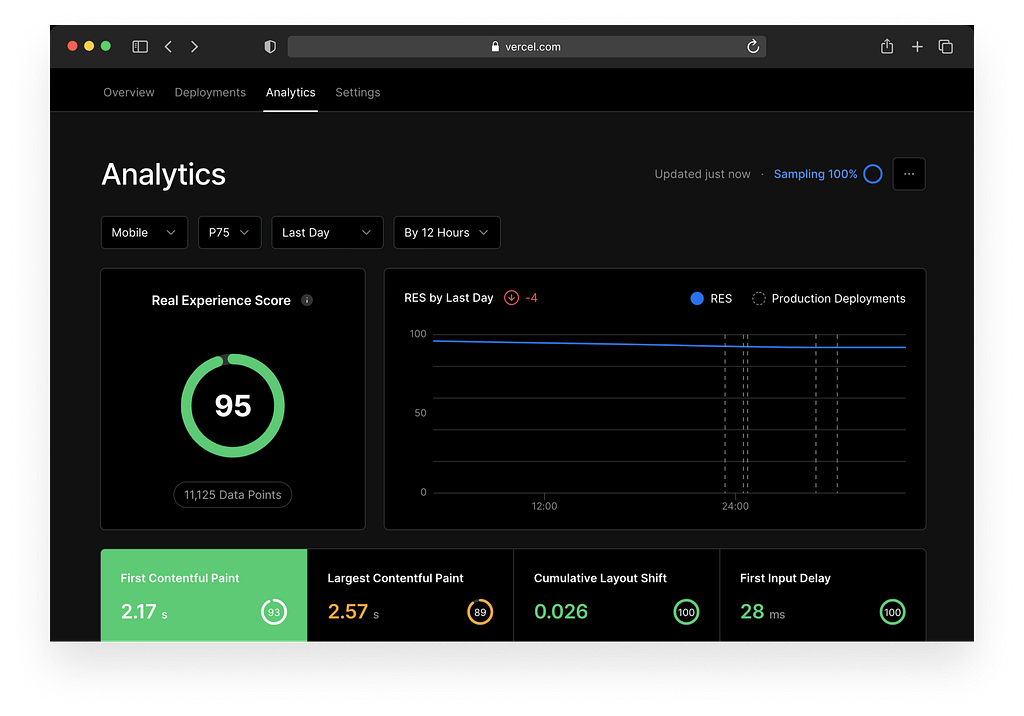Screen dimensions: 1024x716
Task: Click the privacy shield icon
Action: click(x=270, y=46)
